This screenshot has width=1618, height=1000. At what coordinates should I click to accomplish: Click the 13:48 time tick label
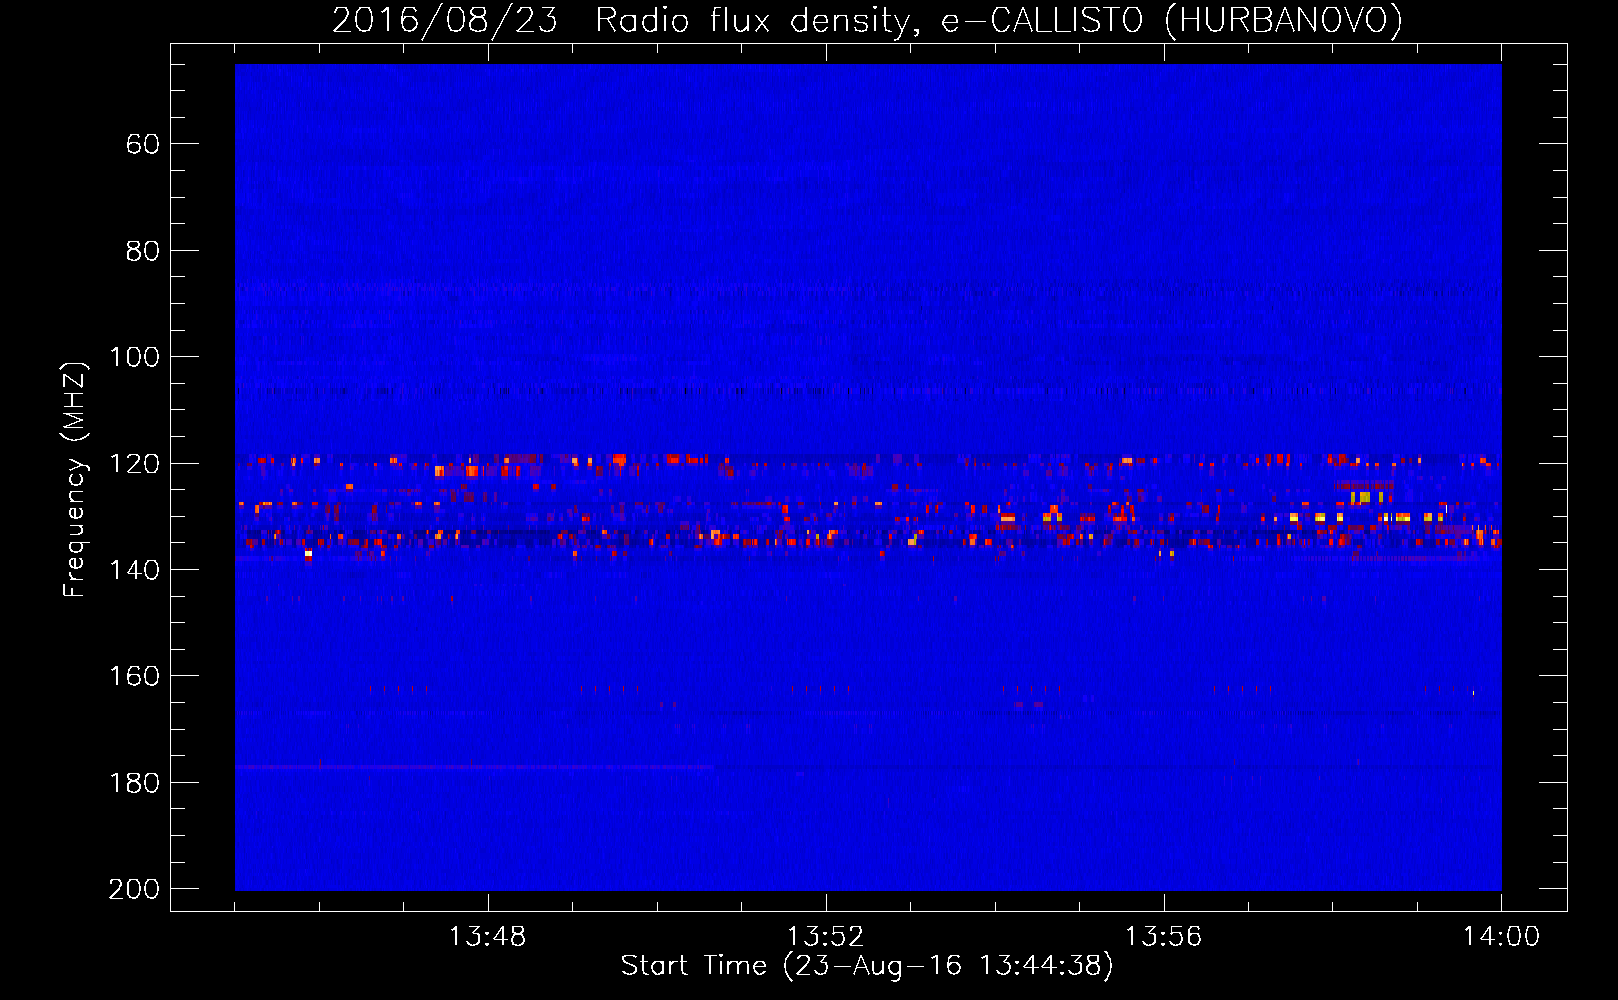tap(488, 937)
